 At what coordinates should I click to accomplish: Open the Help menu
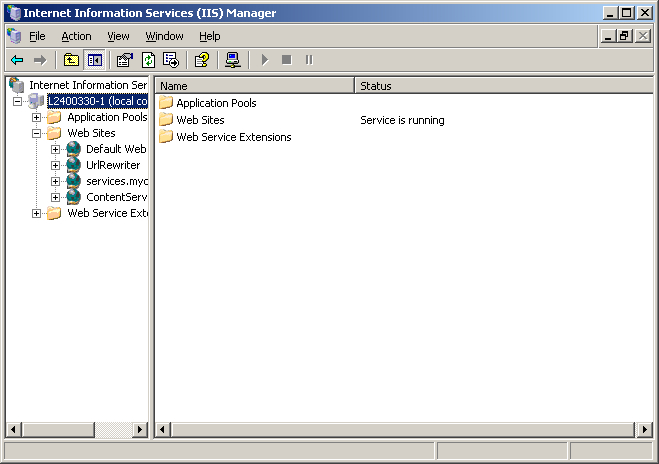click(x=209, y=36)
